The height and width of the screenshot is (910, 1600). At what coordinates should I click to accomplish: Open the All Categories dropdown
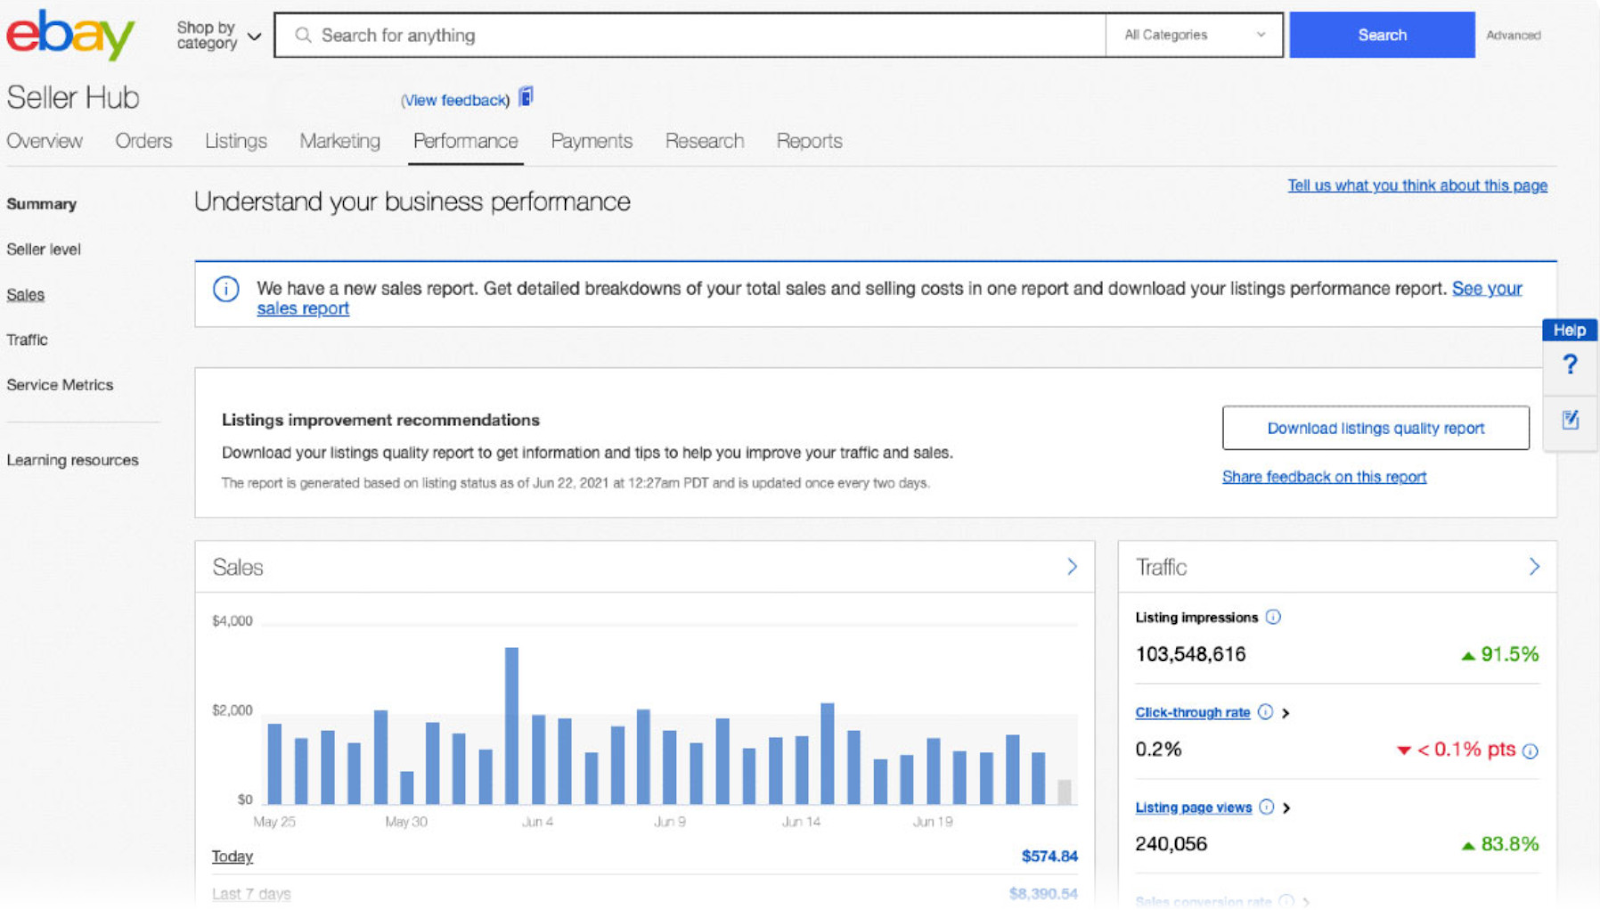click(x=1193, y=34)
